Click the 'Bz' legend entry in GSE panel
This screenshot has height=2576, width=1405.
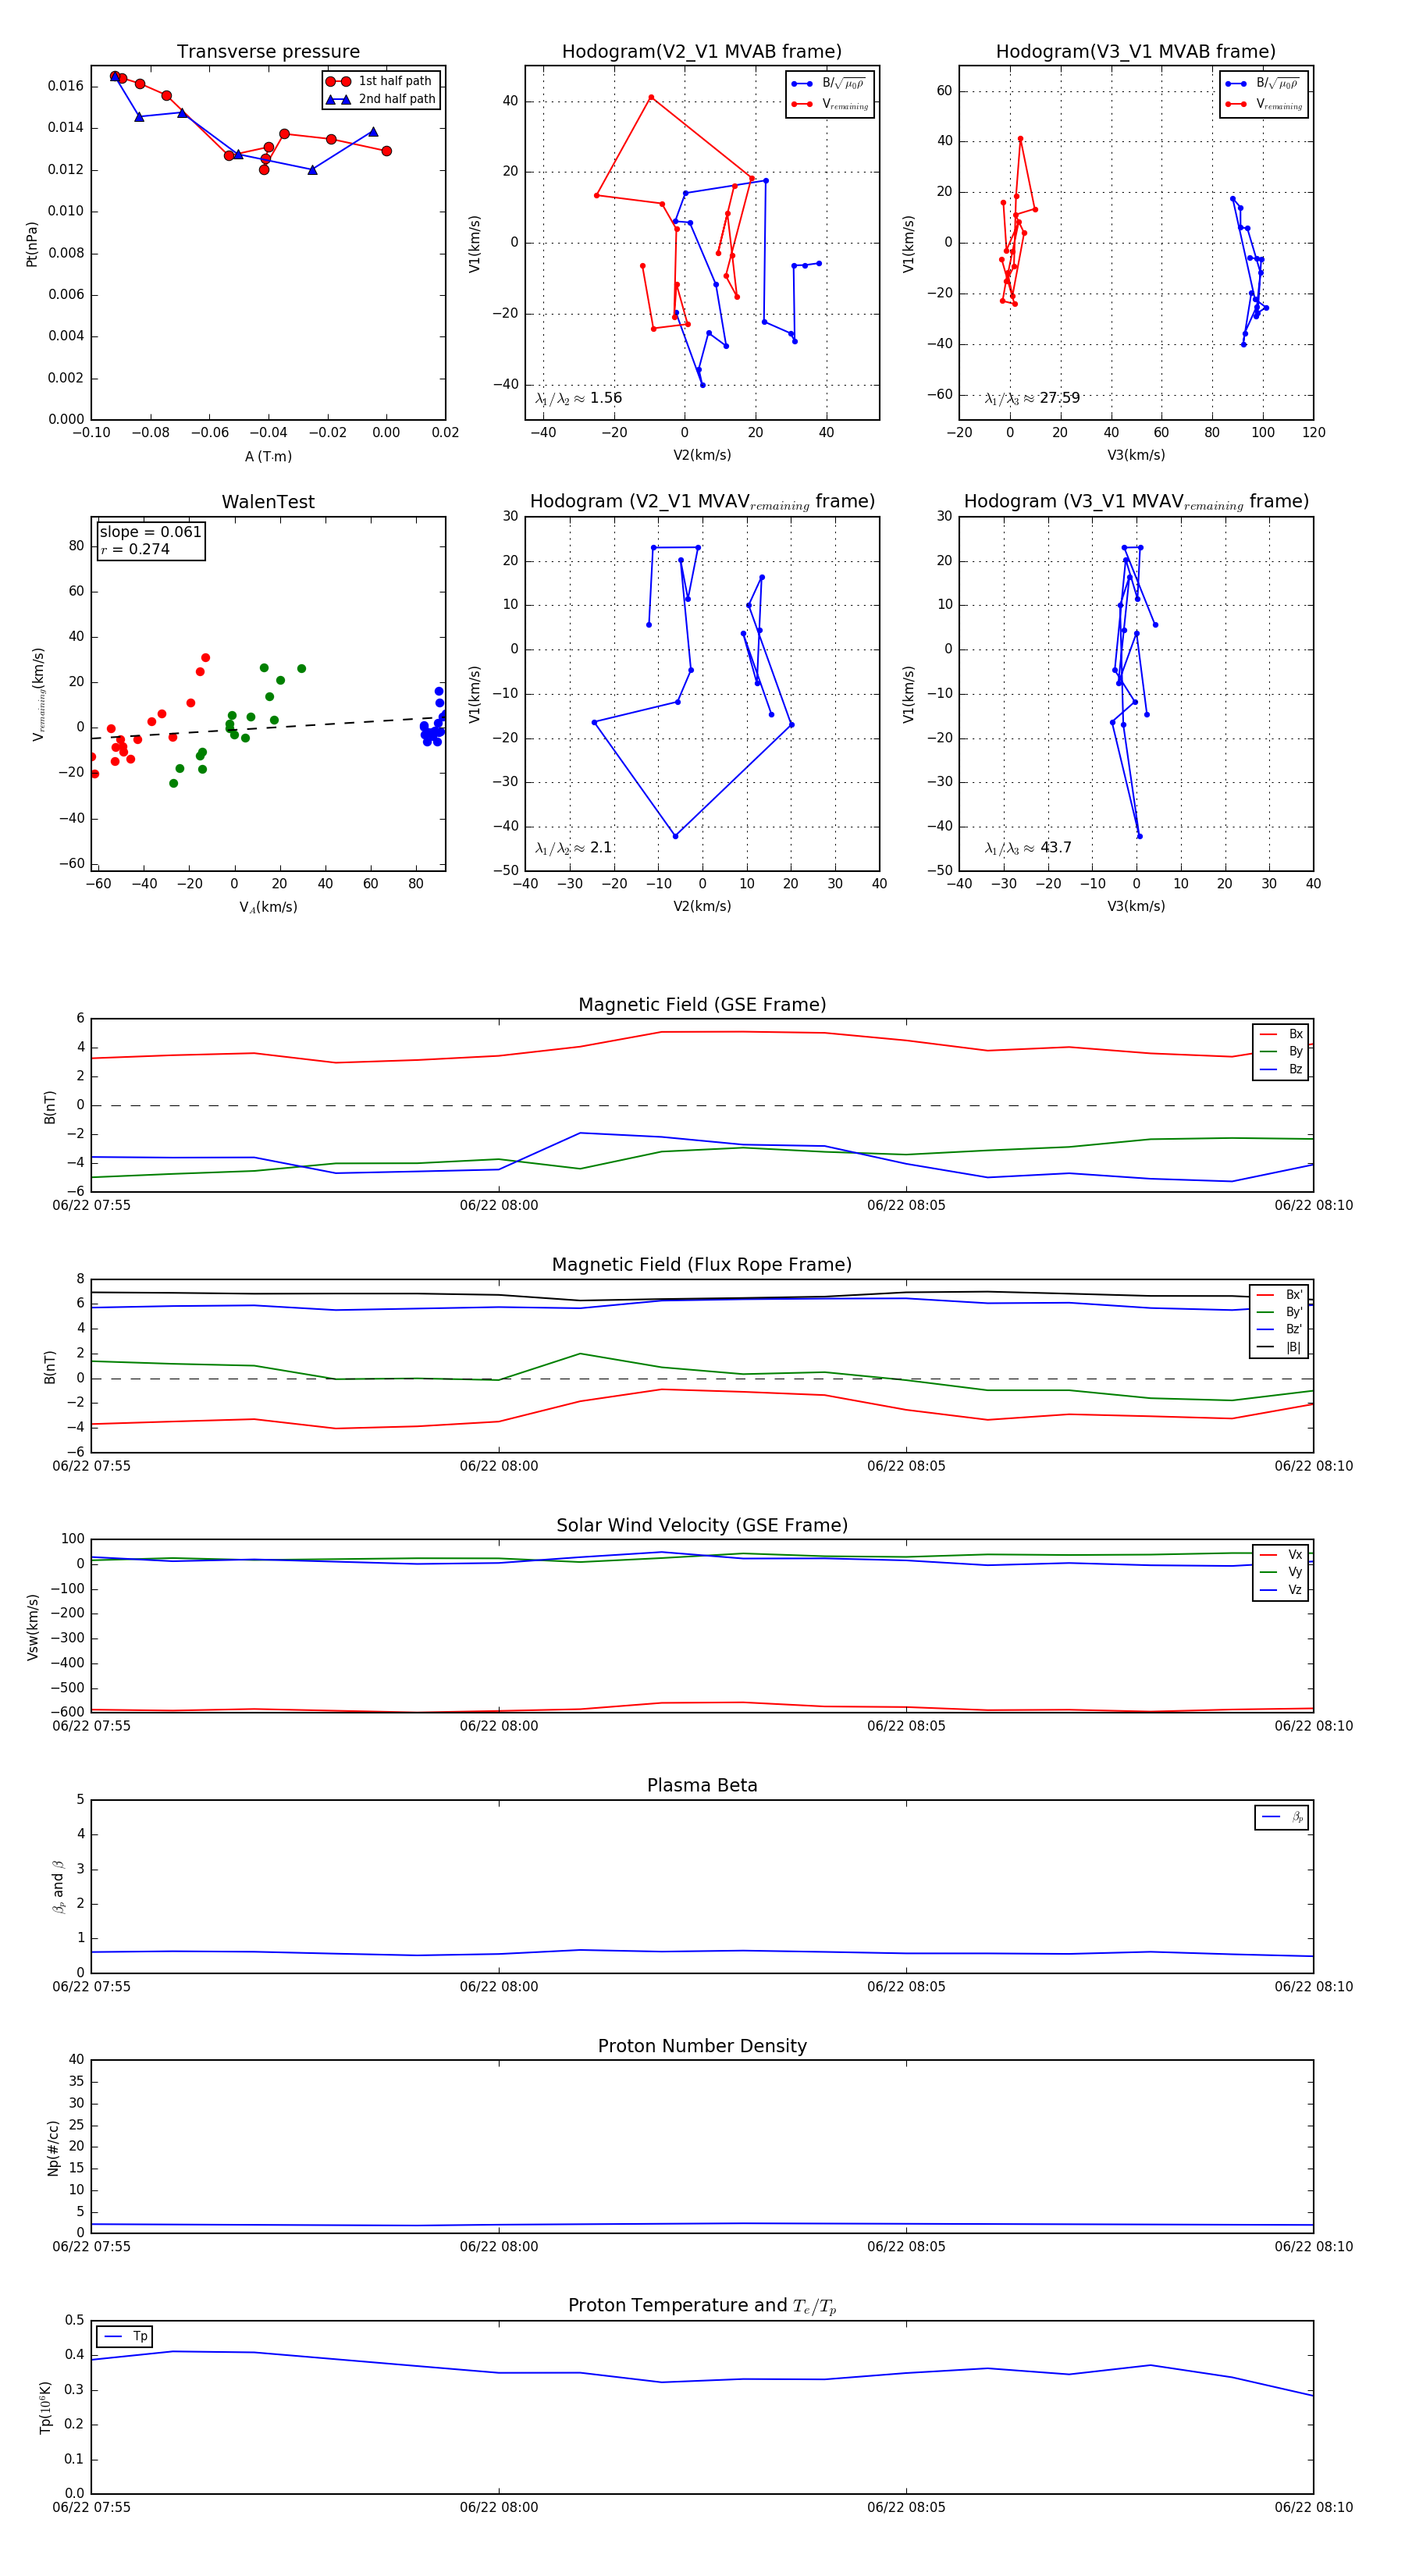point(1281,1069)
